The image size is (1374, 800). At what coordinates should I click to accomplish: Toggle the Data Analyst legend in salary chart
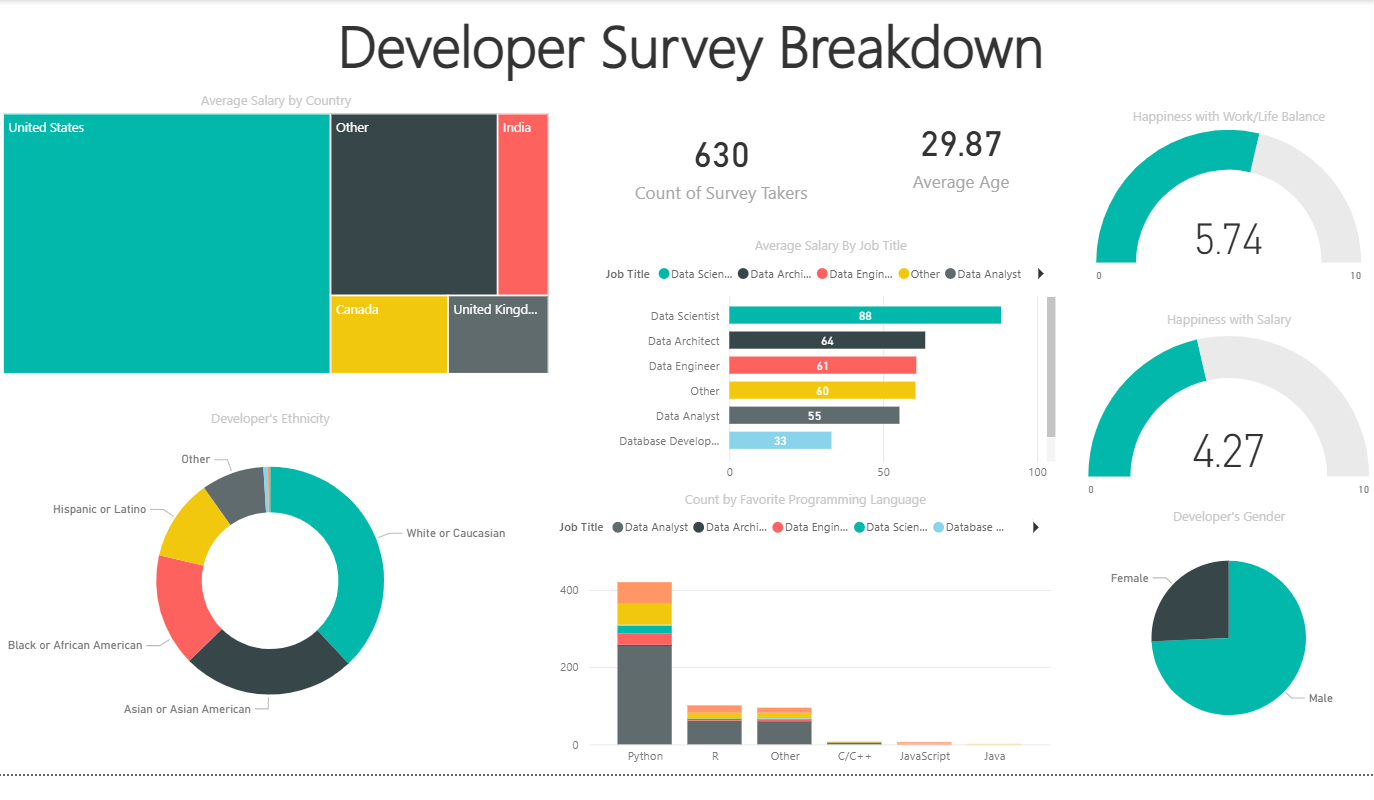tap(948, 273)
